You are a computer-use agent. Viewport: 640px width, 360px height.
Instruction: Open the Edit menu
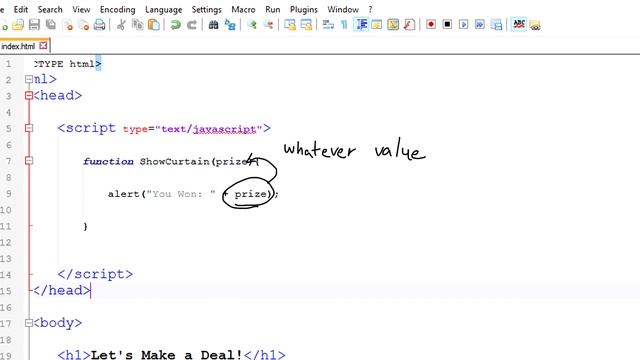pos(21,9)
